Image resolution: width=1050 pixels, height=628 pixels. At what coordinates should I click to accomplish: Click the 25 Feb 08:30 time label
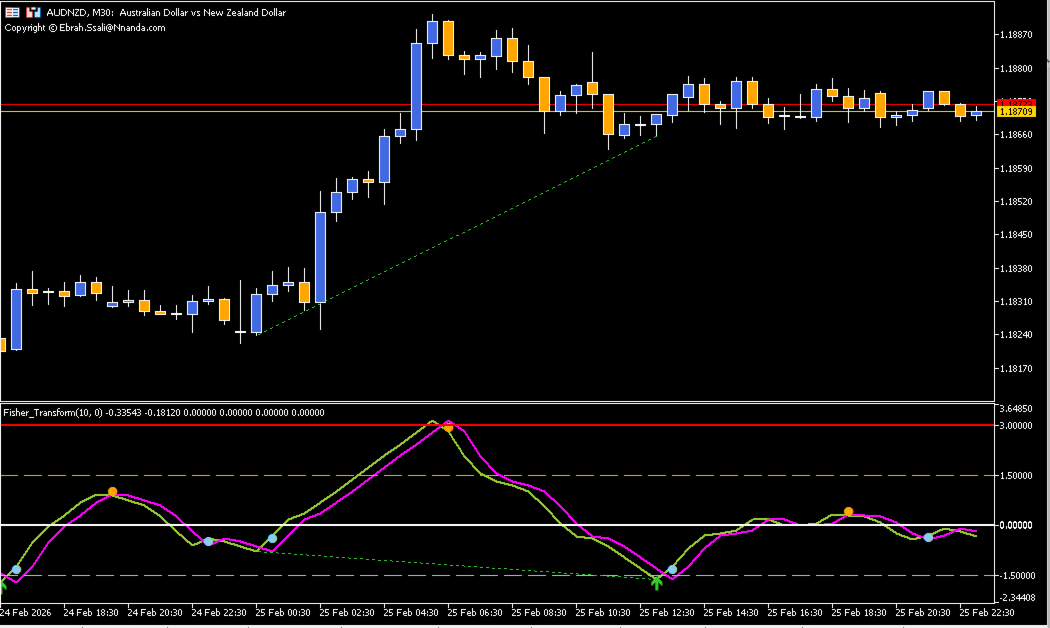pos(539,613)
